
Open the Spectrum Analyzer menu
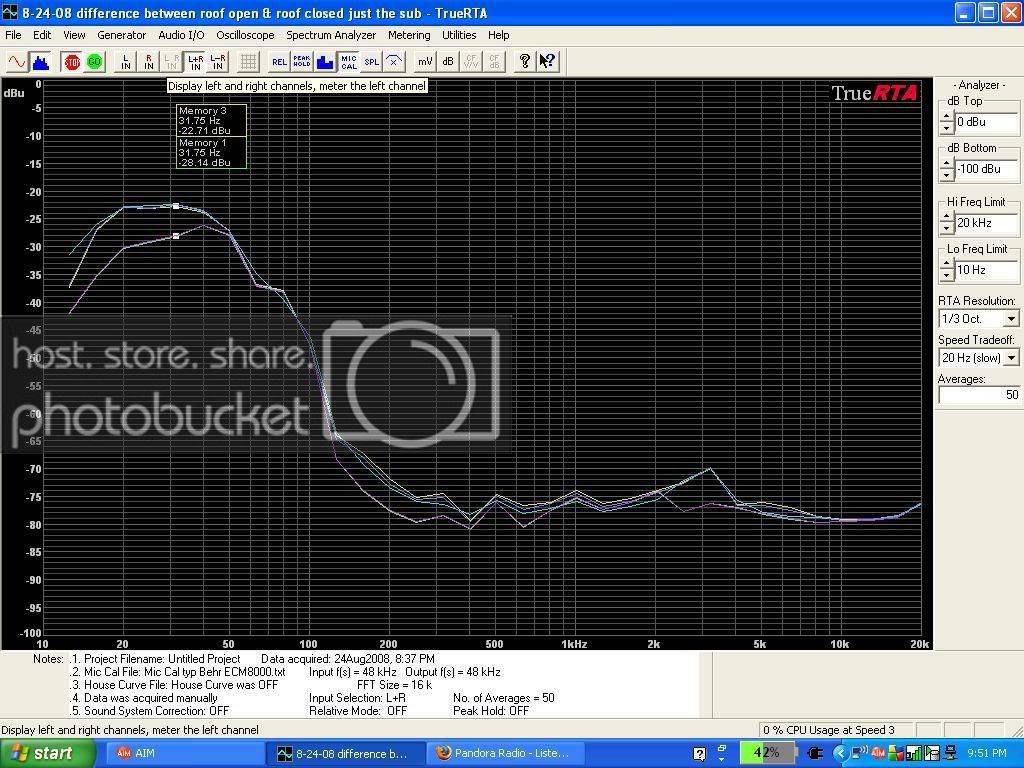coord(331,35)
